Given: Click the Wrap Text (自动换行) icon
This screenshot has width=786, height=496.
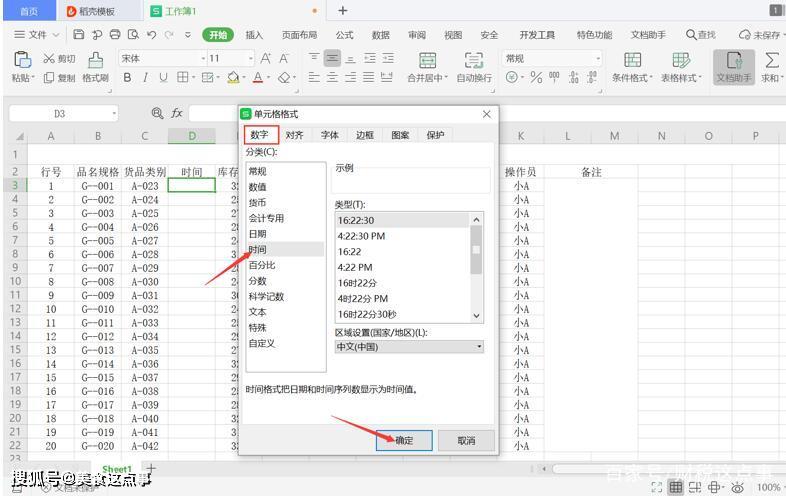Looking at the screenshot, I should (473, 60).
